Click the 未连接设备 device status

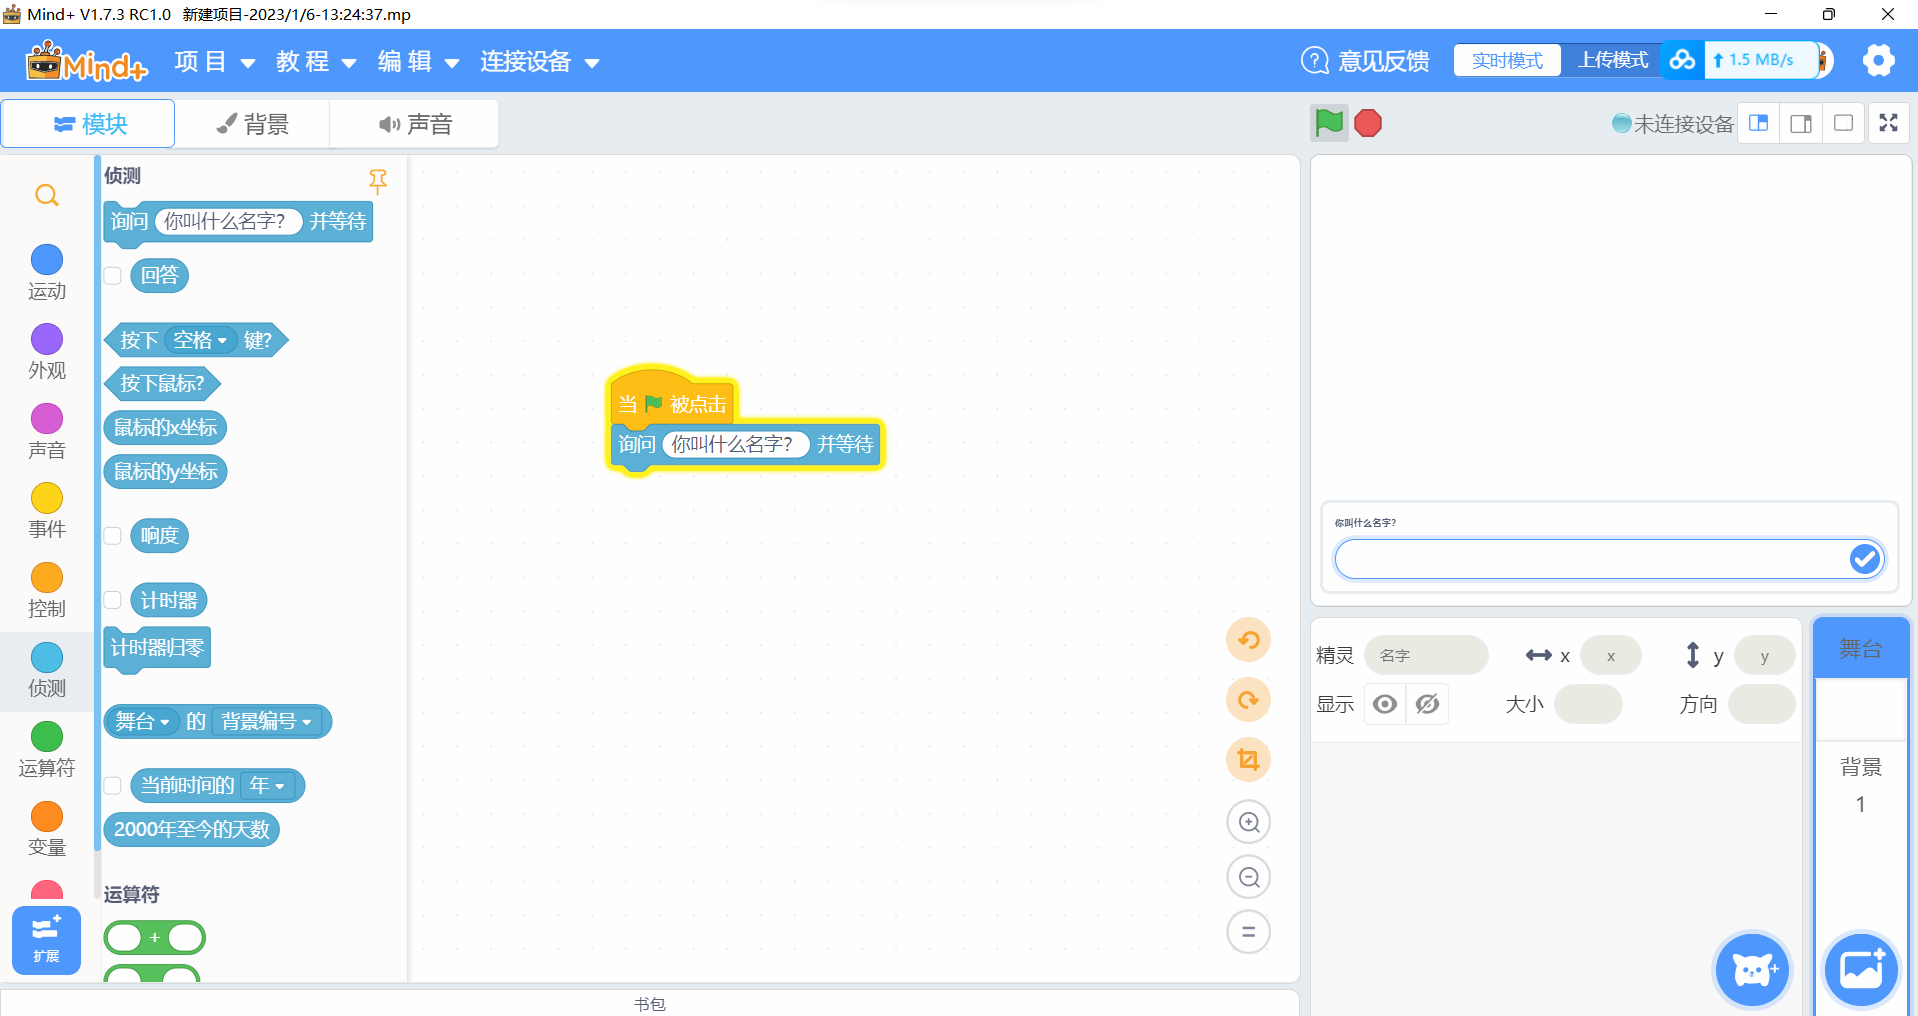tap(1673, 123)
